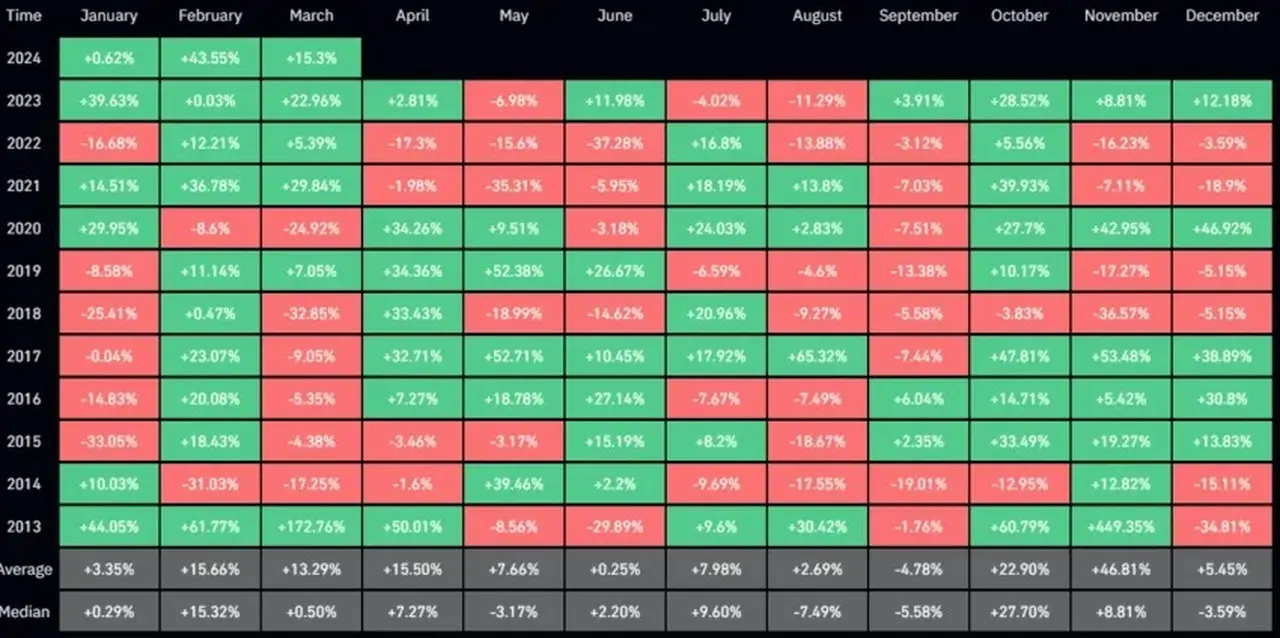Click the May 2021 -35.31% cell
The height and width of the screenshot is (638, 1280).
click(x=513, y=186)
